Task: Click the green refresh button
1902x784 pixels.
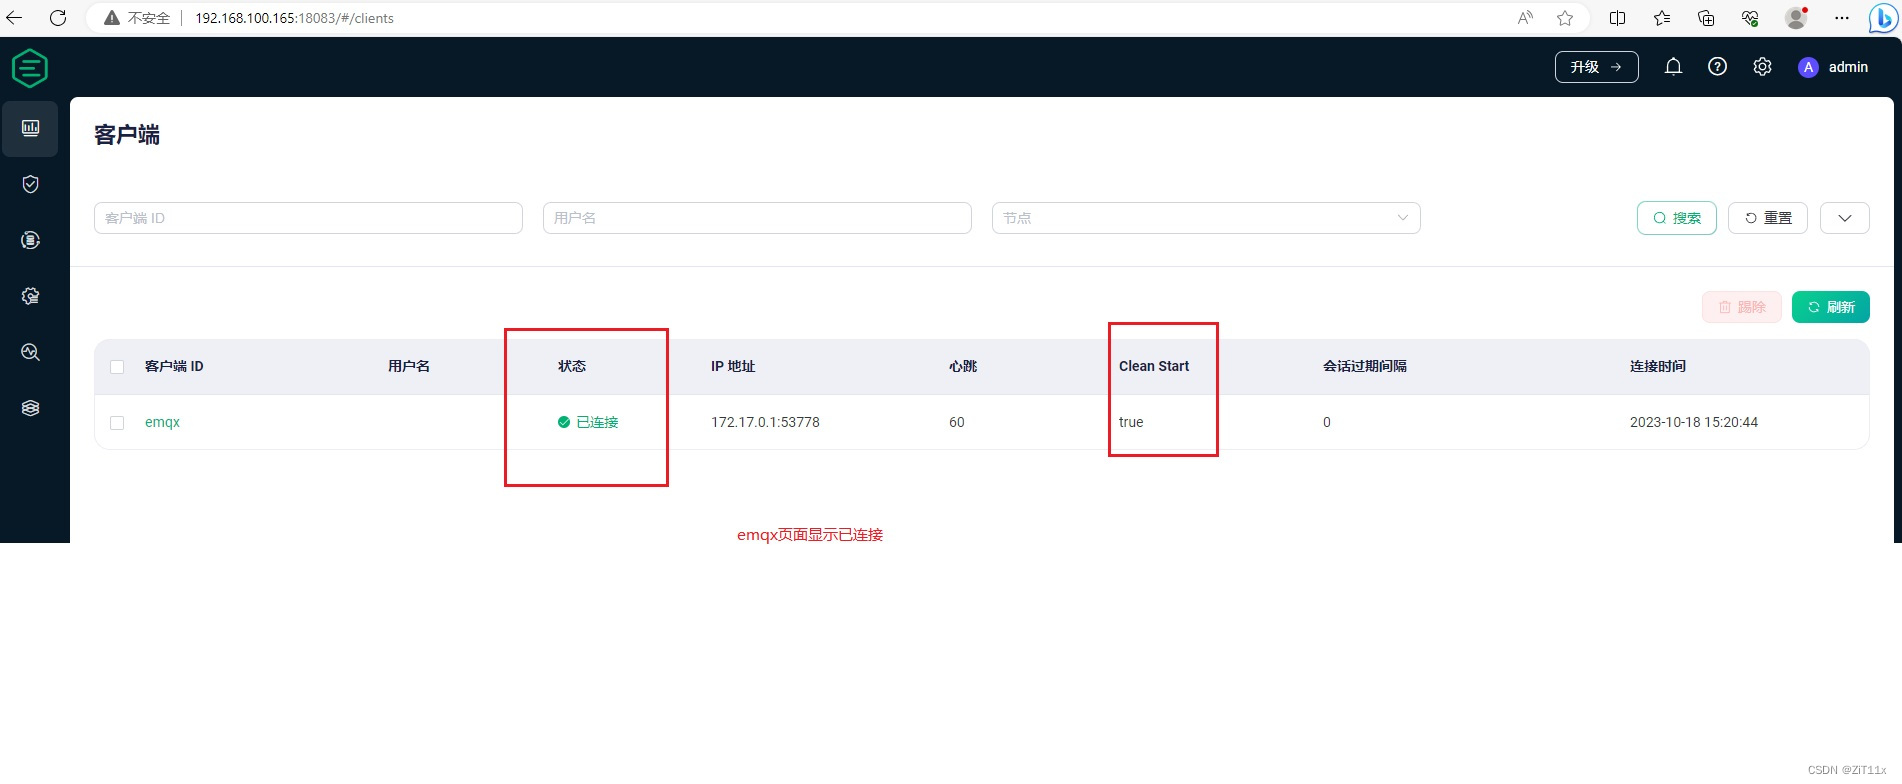Action: [x=1831, y=307]
